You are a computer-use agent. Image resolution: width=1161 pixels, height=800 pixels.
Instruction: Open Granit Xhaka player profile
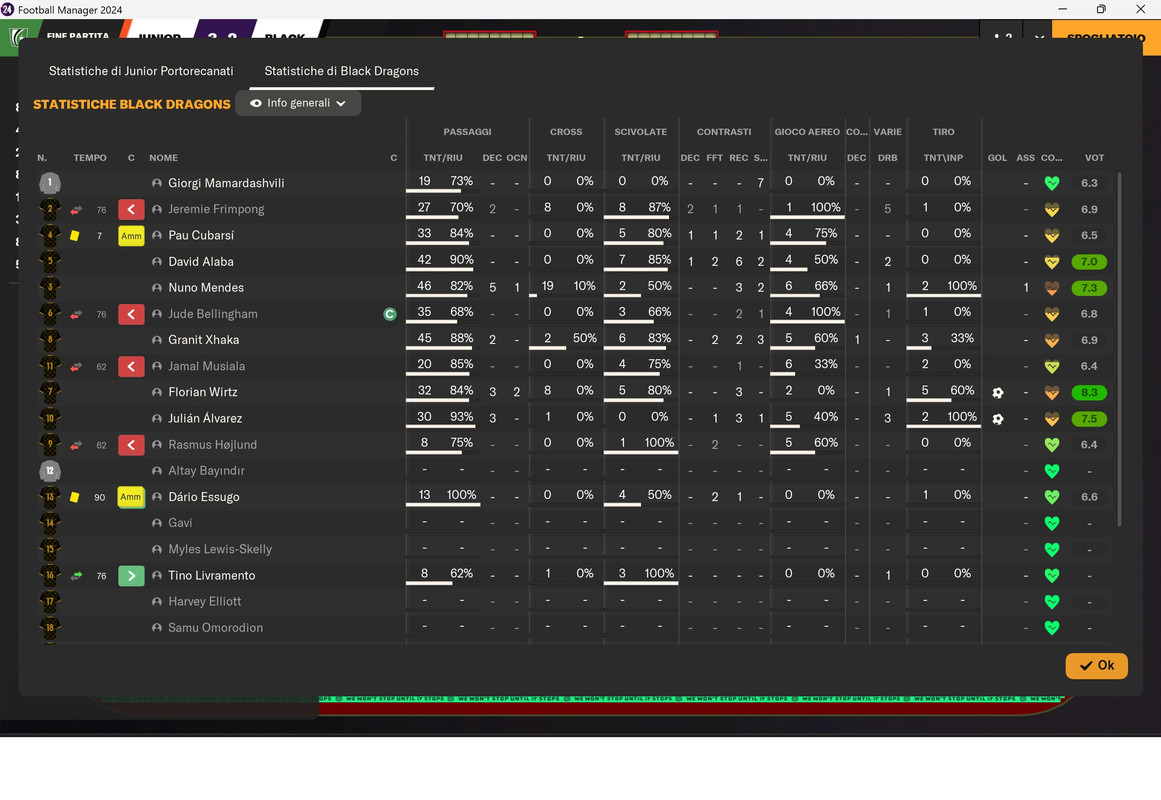tap(204, 340)
